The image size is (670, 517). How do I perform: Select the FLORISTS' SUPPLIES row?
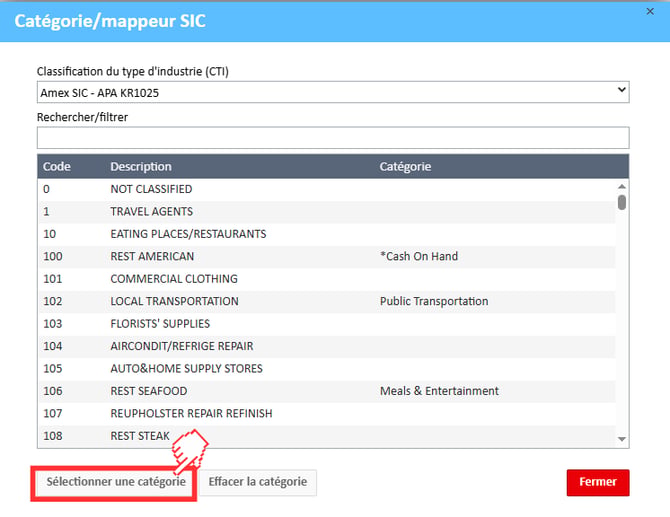click(x=327, y=324)
